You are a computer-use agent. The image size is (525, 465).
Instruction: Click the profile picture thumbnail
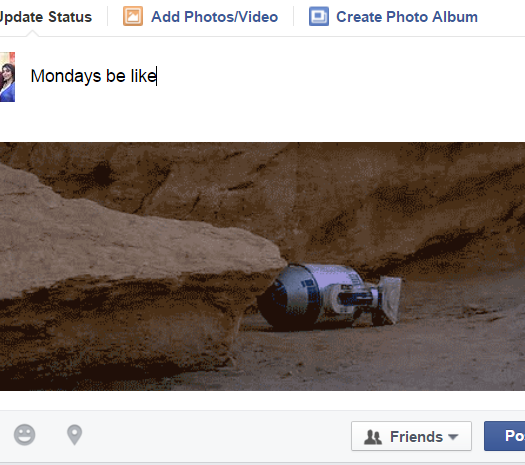point(7,77)
